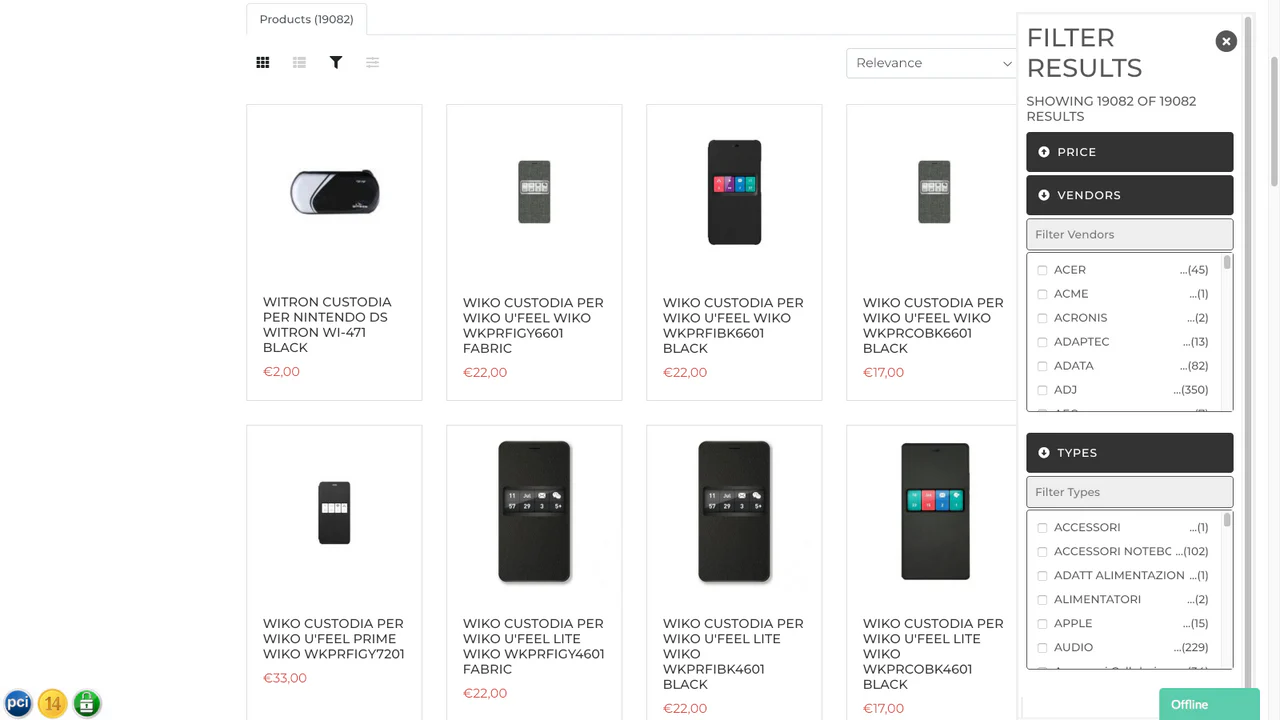Tick the AUDIO type checkbox
The height and width of the screenshot is (720, 1280).
[1042, 648]
